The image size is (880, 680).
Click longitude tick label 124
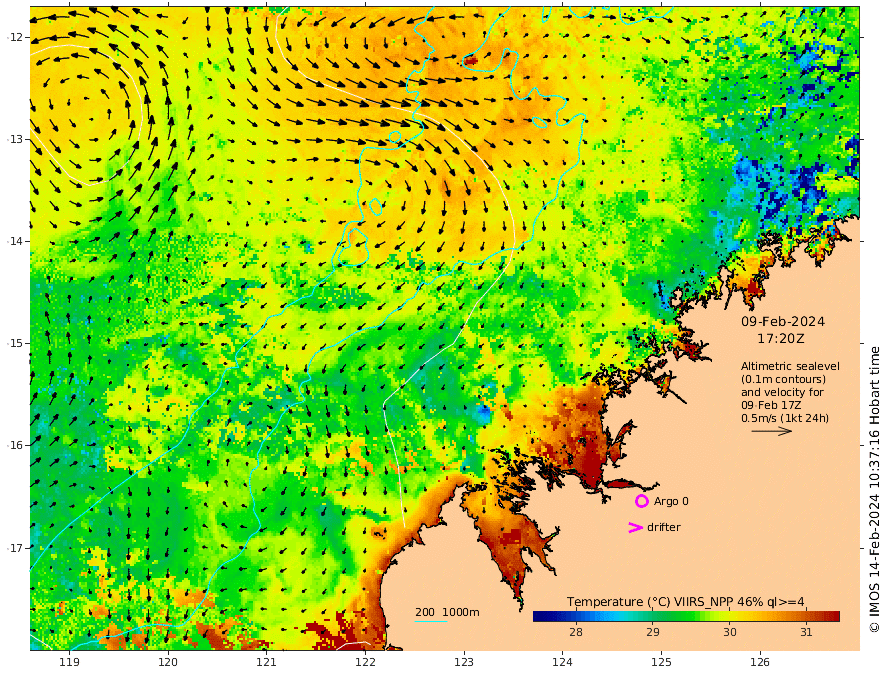[563, 662]
